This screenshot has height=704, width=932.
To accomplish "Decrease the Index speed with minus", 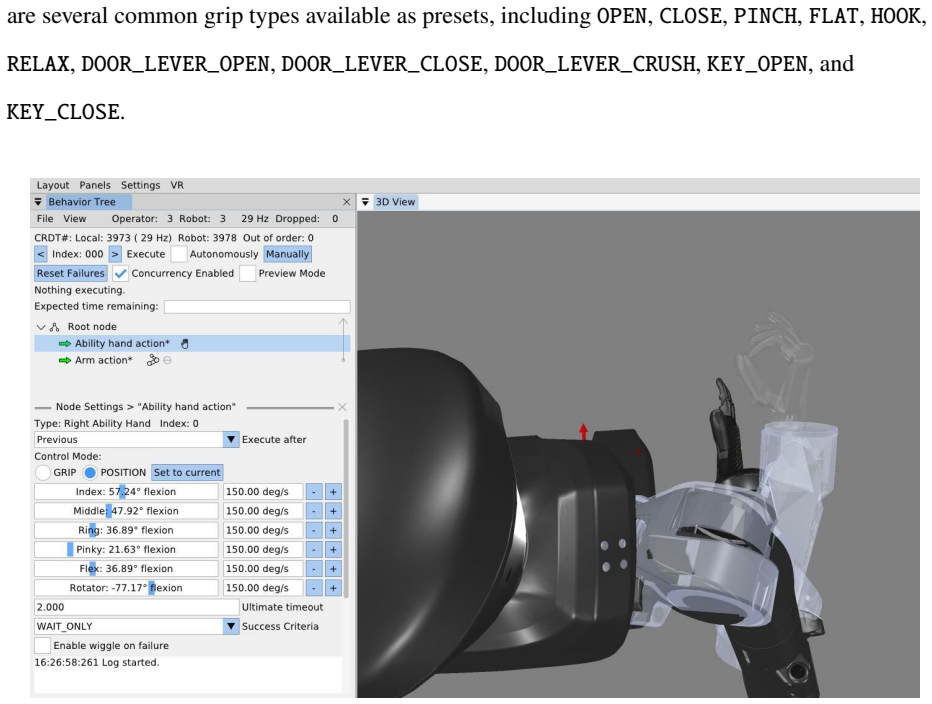I will pyautogui.click(x=314, y=492).
